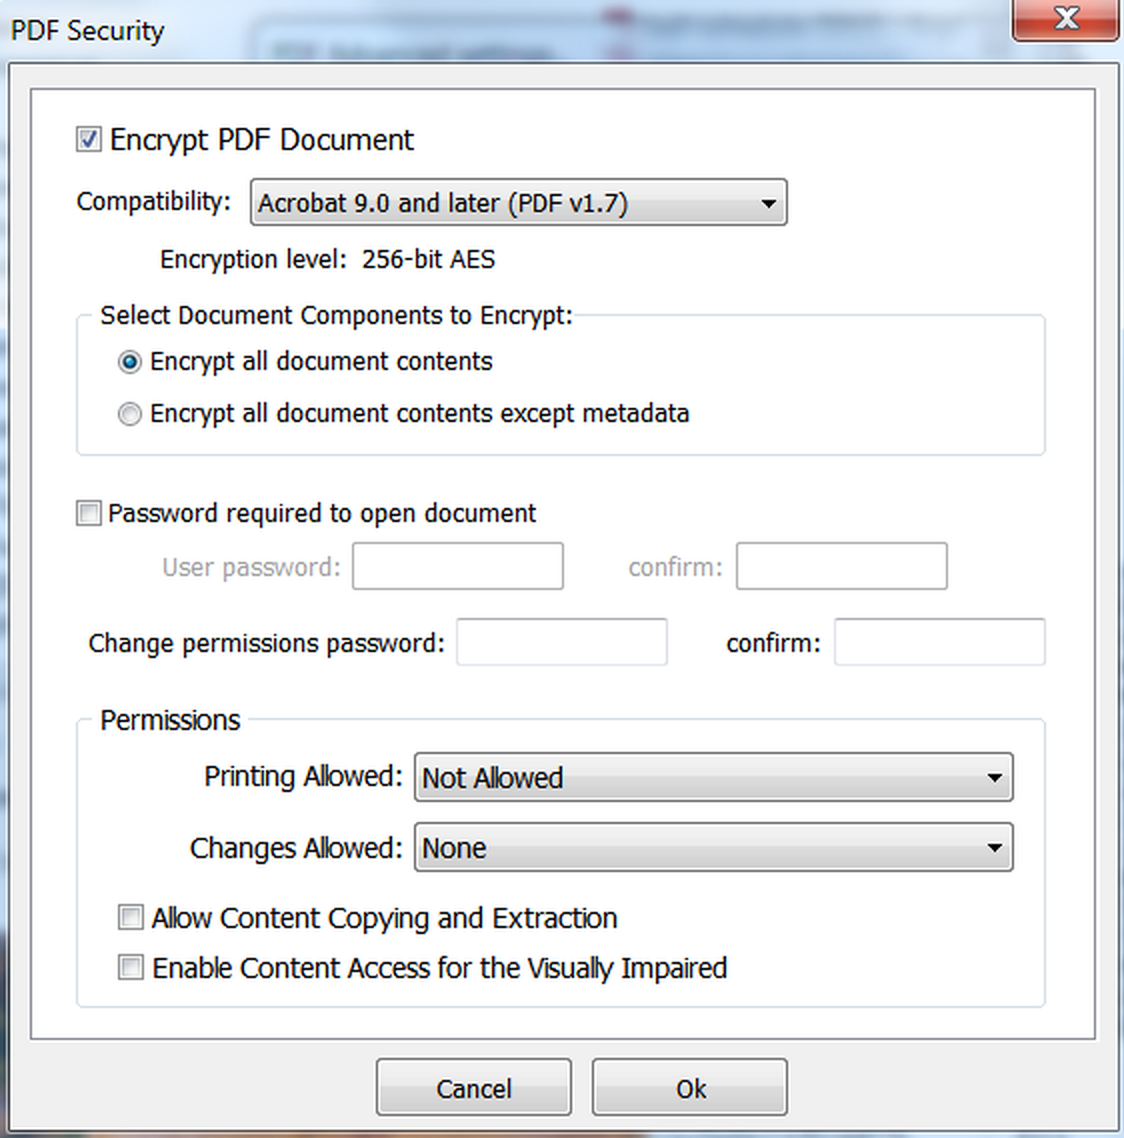Click the PDF Security title bar

coord(508,30)
